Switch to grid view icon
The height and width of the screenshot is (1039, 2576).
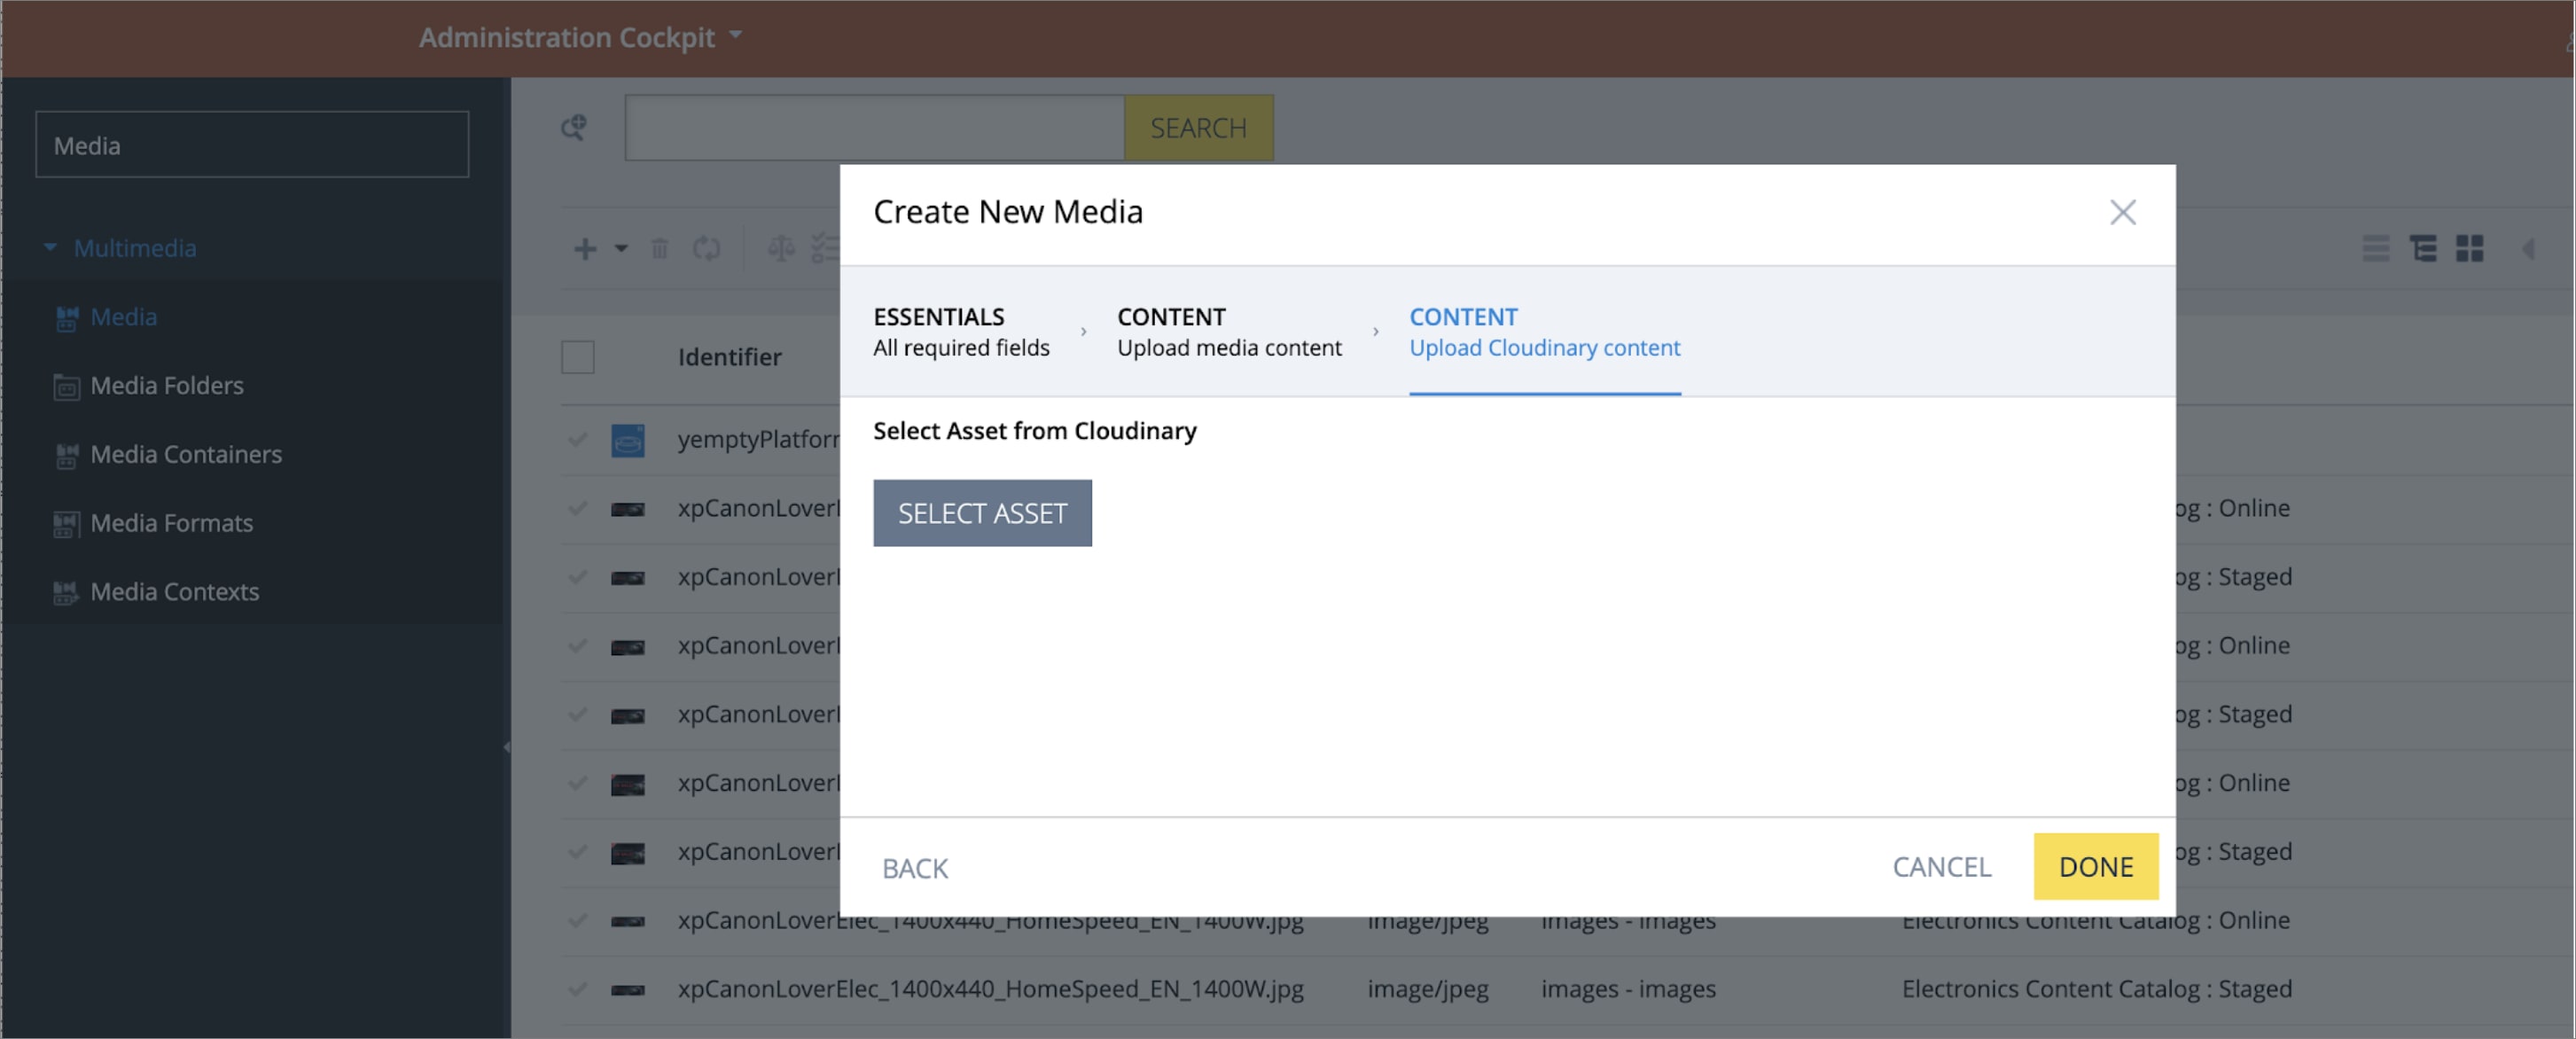coord(2469,248)
